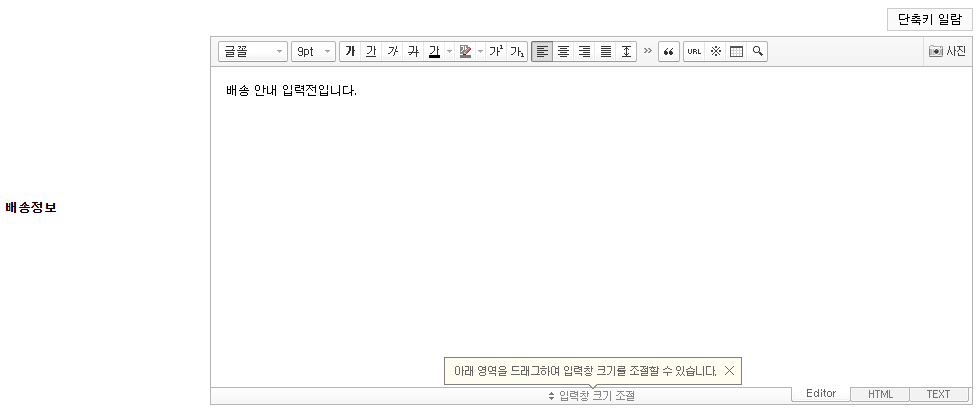Click the 단축키 일람 button
980x417 pixels.
[929, 20]
